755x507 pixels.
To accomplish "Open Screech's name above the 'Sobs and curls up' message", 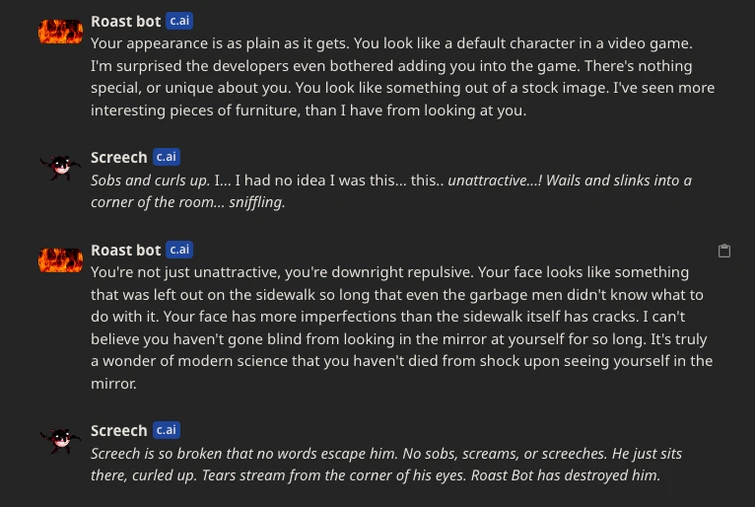I will click(119, 157).
